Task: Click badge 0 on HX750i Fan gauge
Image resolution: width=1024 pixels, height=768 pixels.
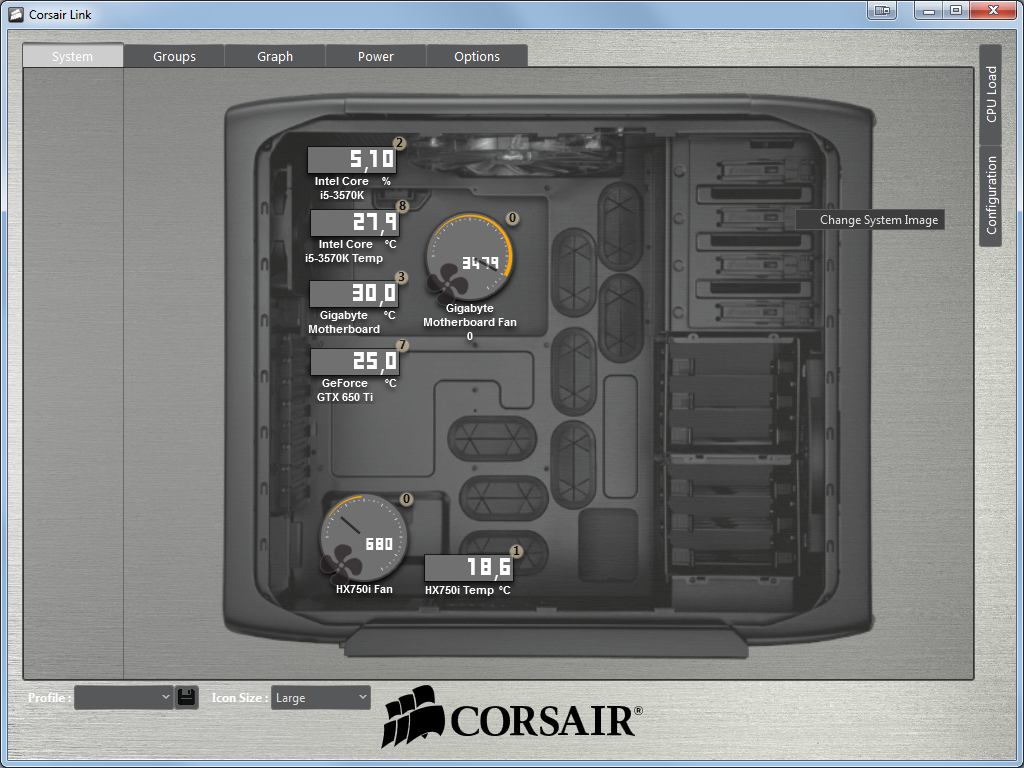Action: (406, 499)
